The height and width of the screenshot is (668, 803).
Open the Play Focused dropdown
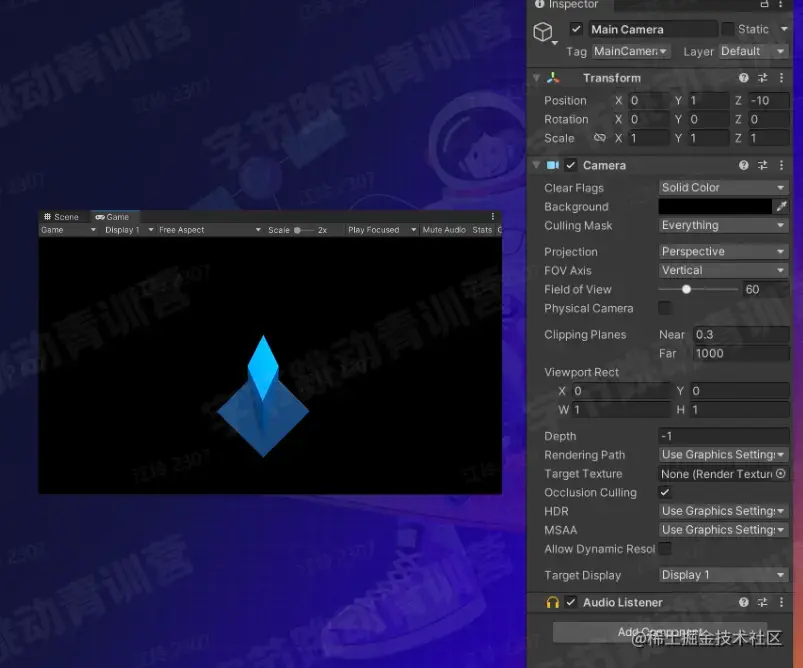382,230
